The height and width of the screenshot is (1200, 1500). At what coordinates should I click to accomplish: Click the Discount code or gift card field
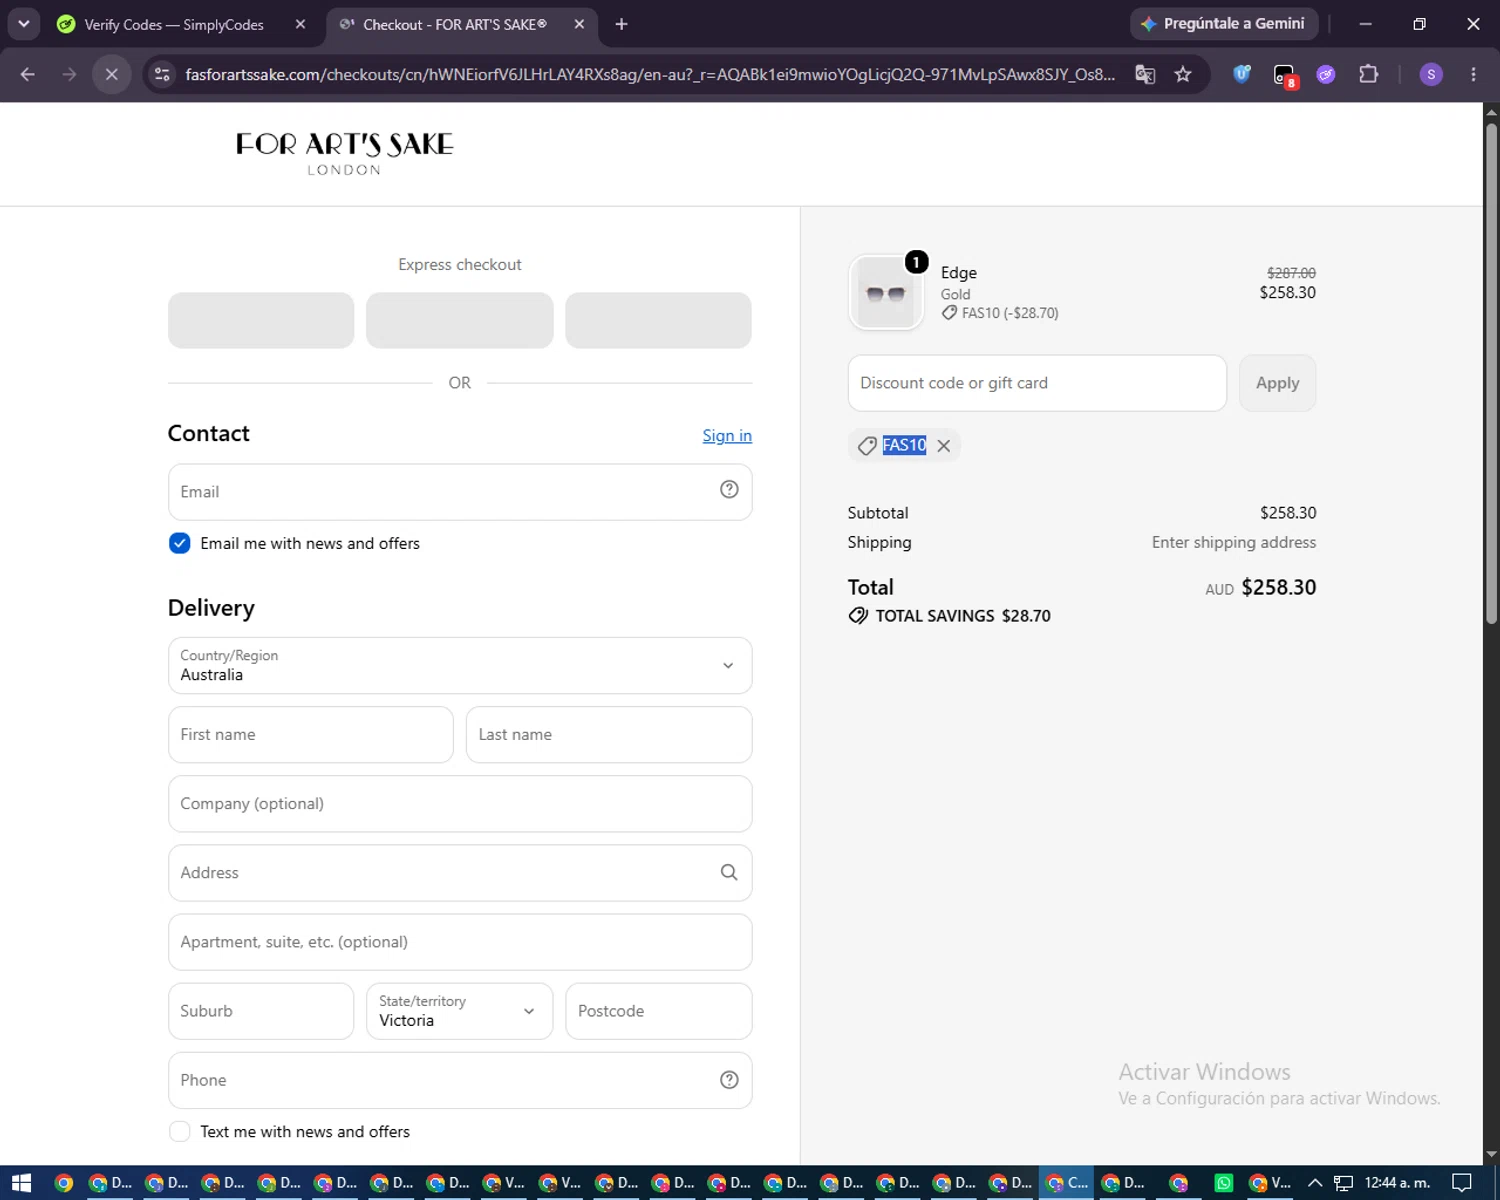click(1037, 383)
